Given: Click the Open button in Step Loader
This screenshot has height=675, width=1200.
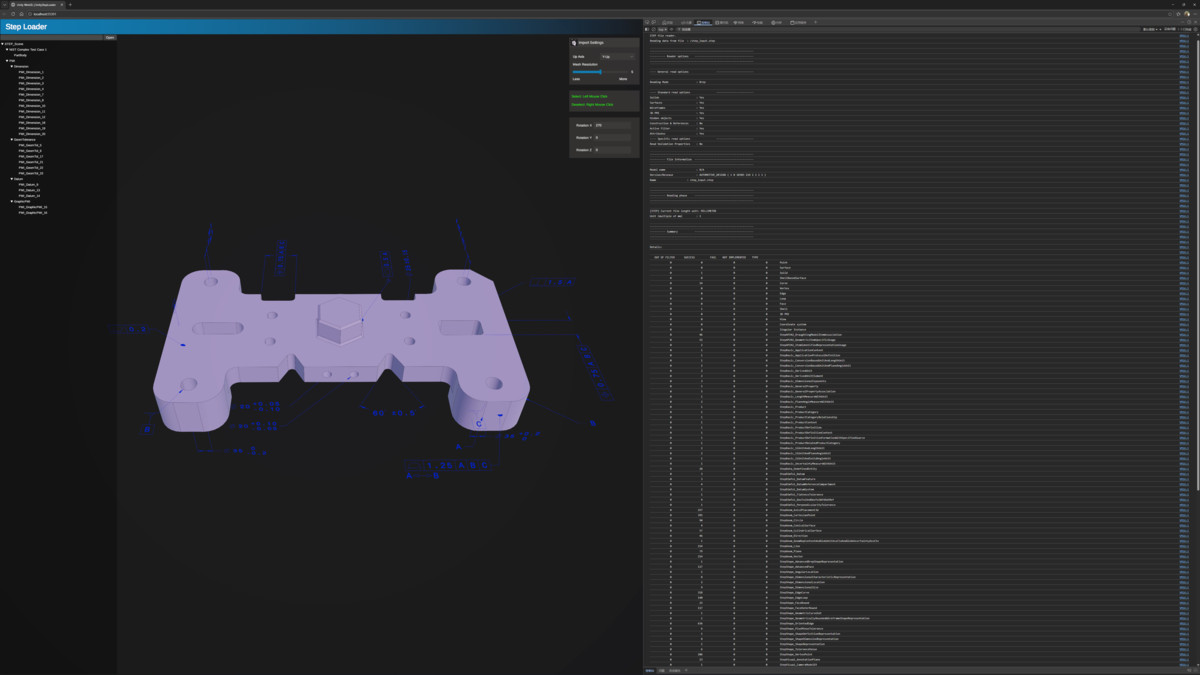Looking at the screenshot, I should [x=110, y=38].
